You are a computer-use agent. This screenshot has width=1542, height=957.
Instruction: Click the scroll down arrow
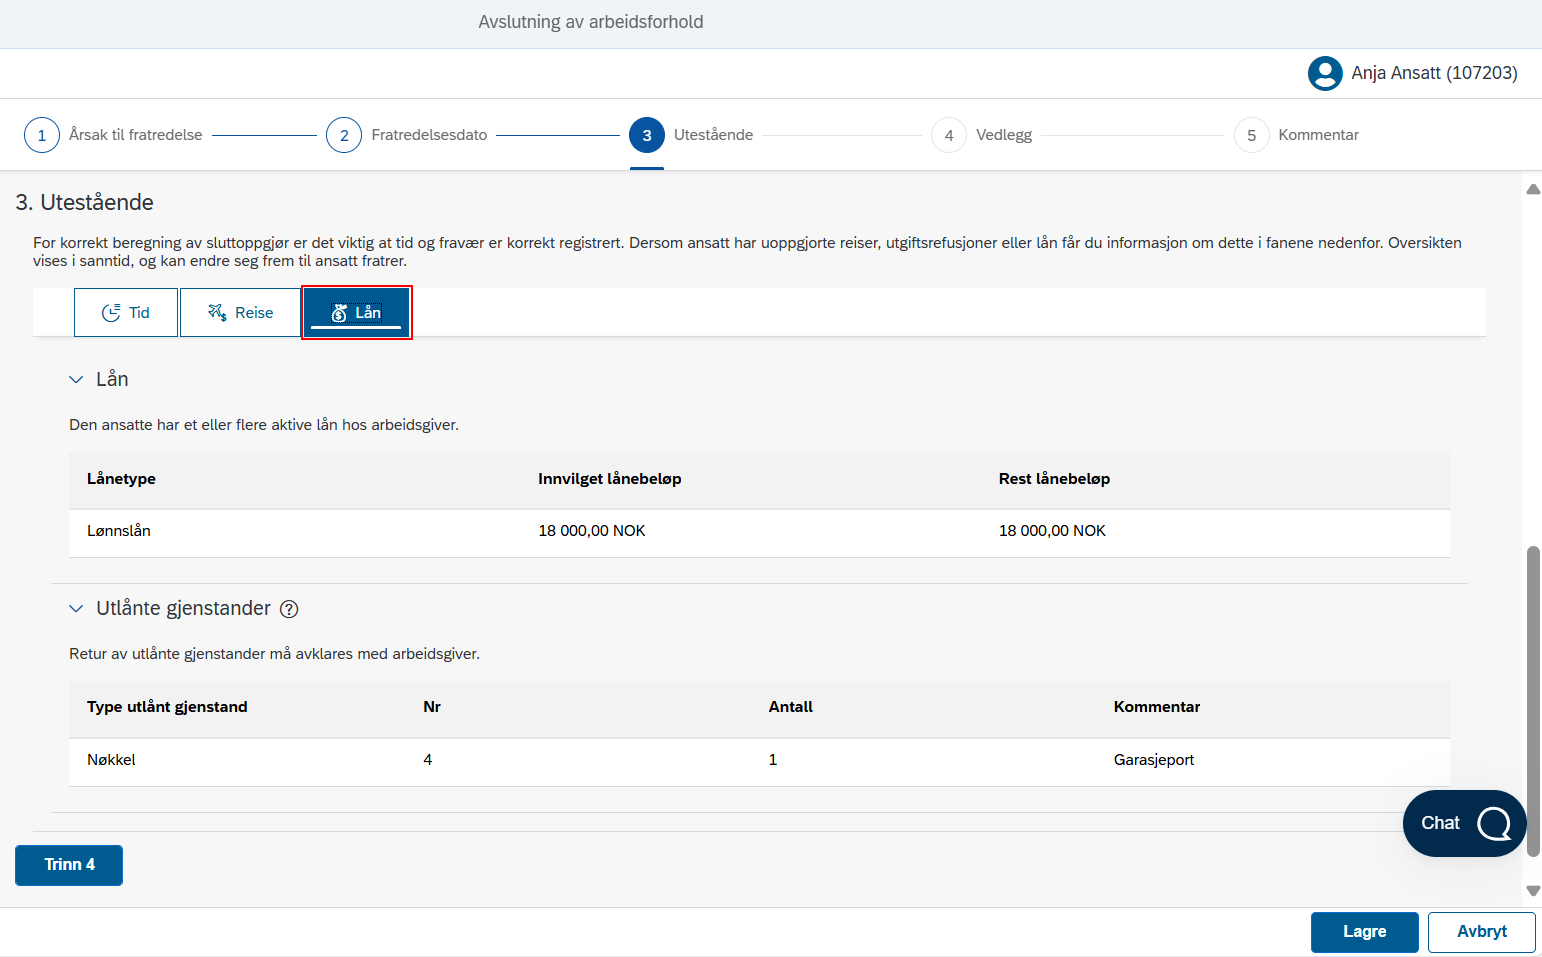1533,891
